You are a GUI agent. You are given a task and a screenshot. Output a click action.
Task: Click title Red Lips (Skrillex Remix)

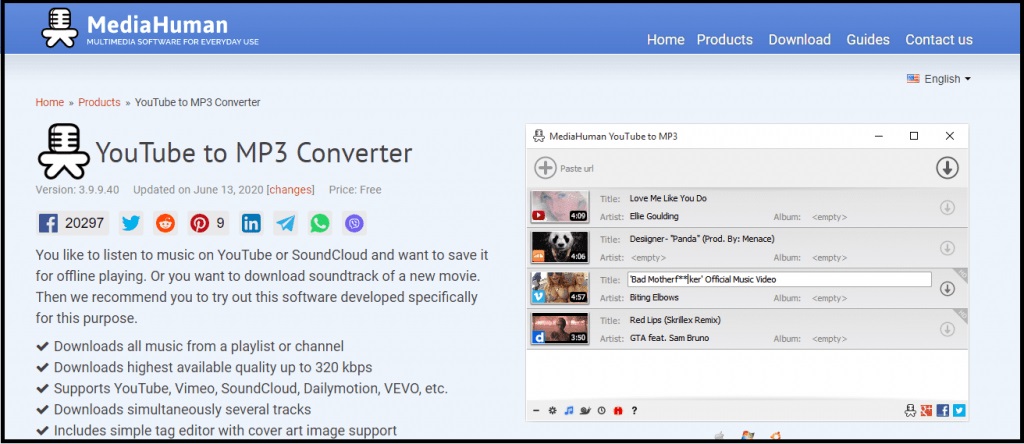click(675, 321)
